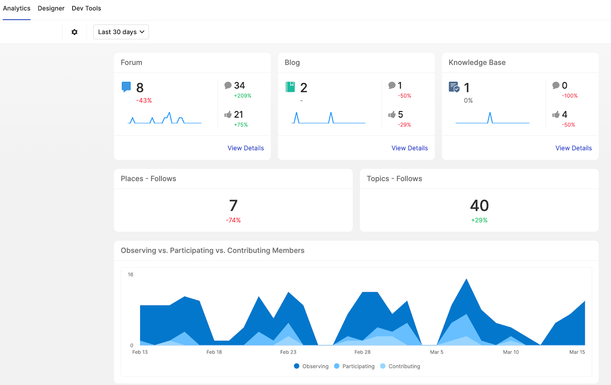Click the Knowledge Base document icon
The width and height of the screenshot is (611, 385).
coord(454,87)
